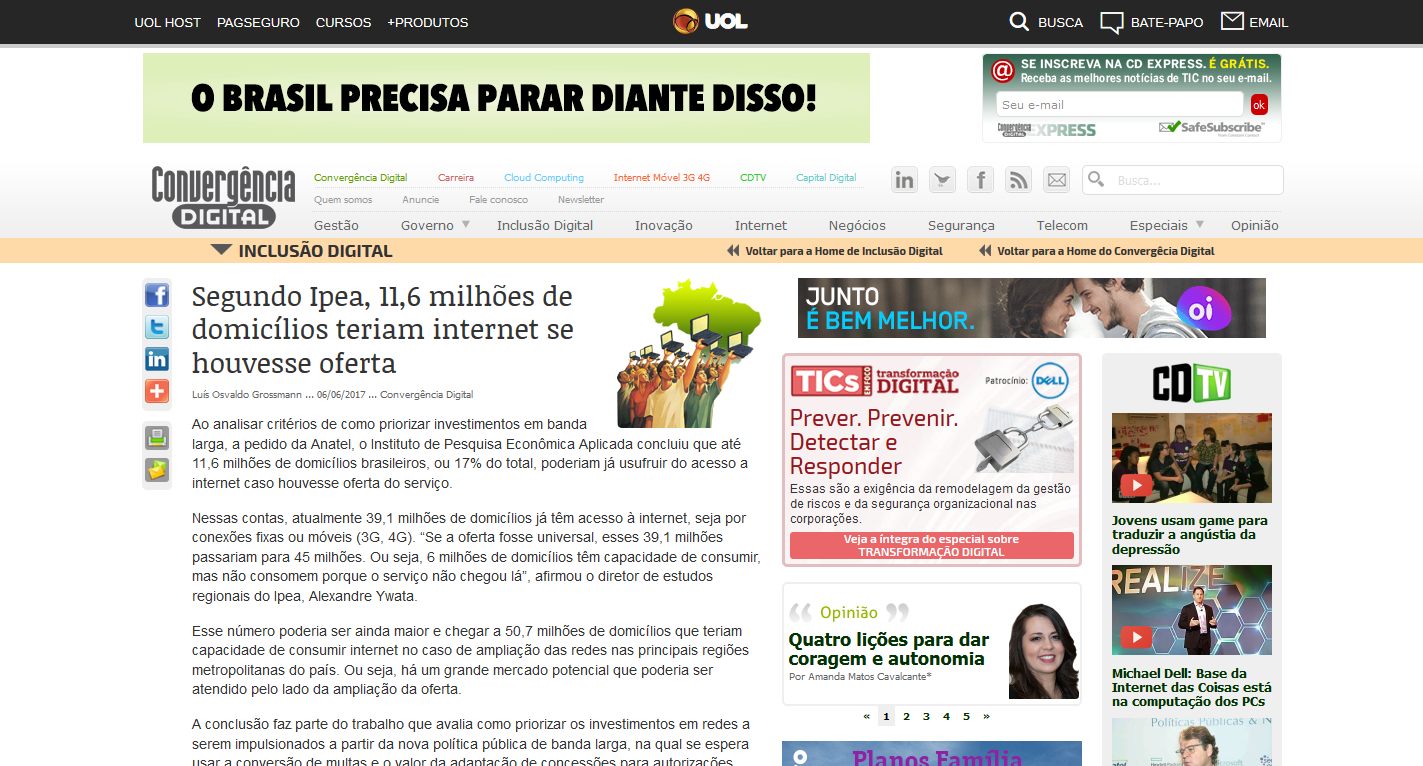1423x766 pixels.
Task: Go to opinion page 5
Action: pos(966,716)
